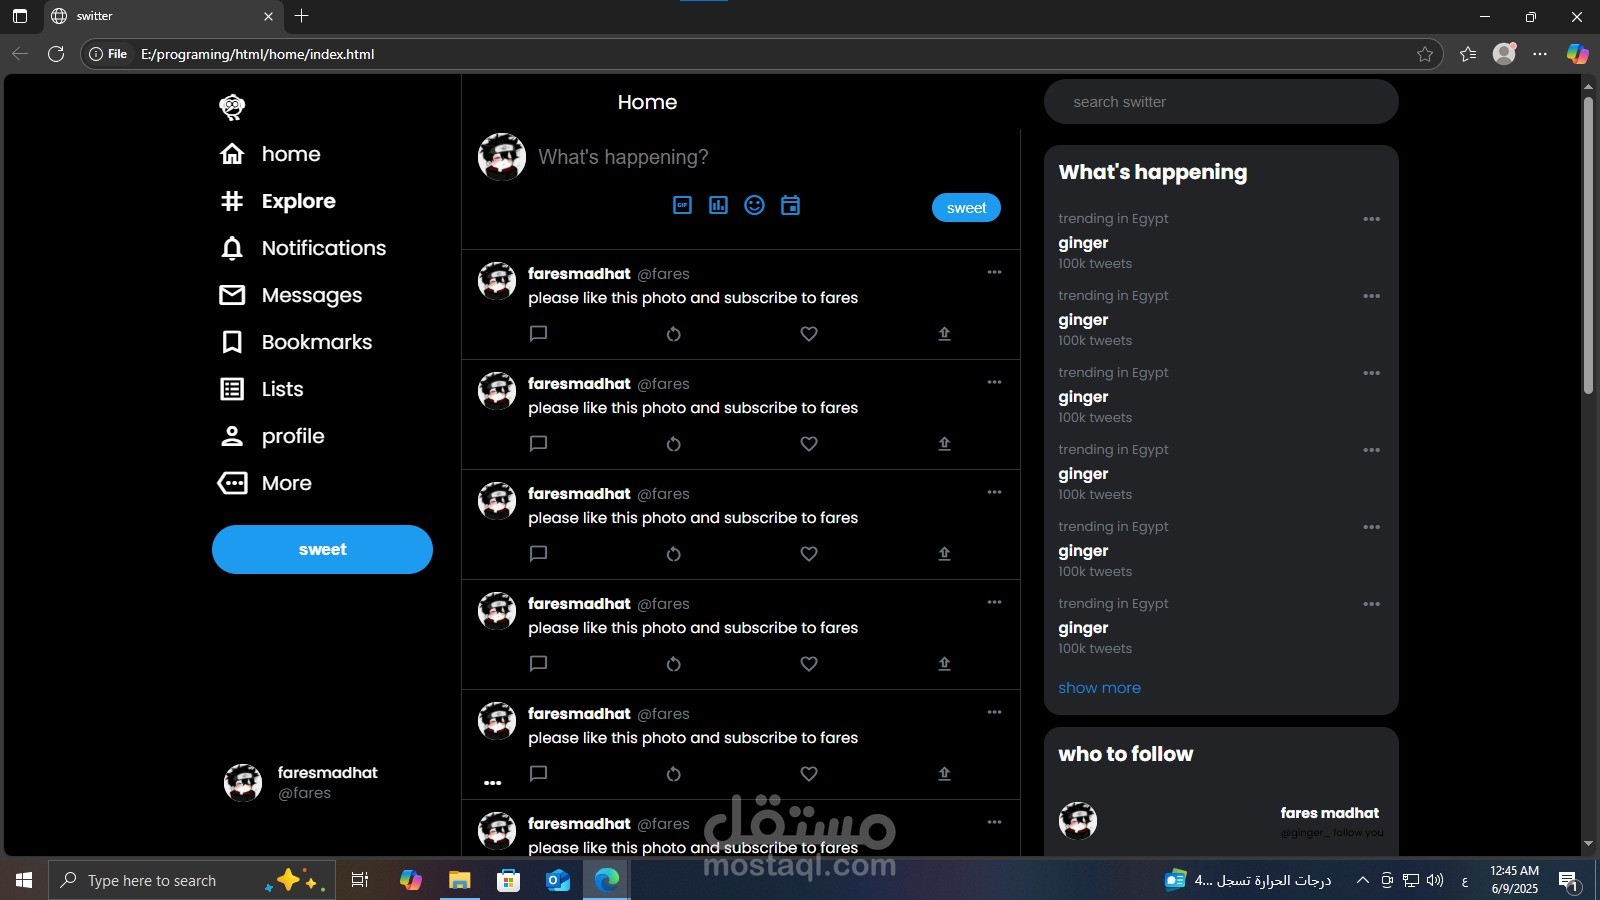Create a poll with the poll icon
The image size is (1600, 900).
pyautogui.click(x=718, y=205)
